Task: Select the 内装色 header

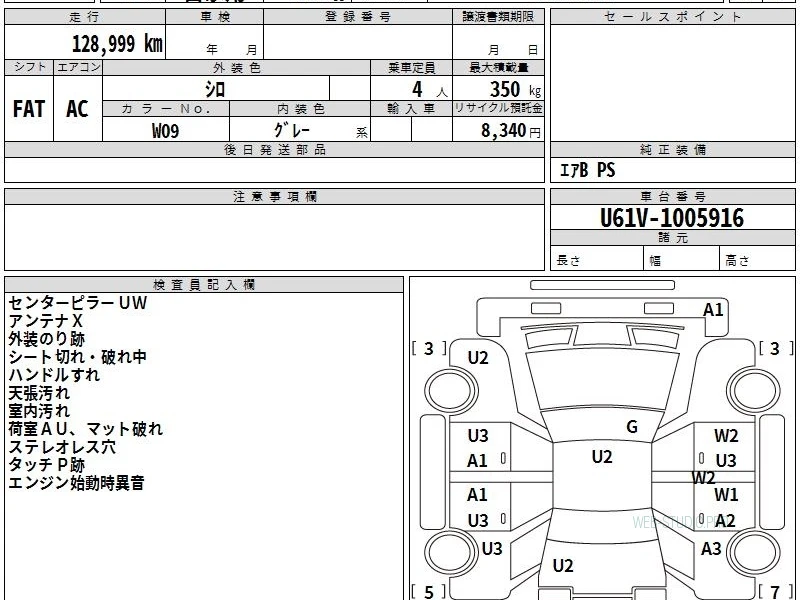Action: point(301,109)
